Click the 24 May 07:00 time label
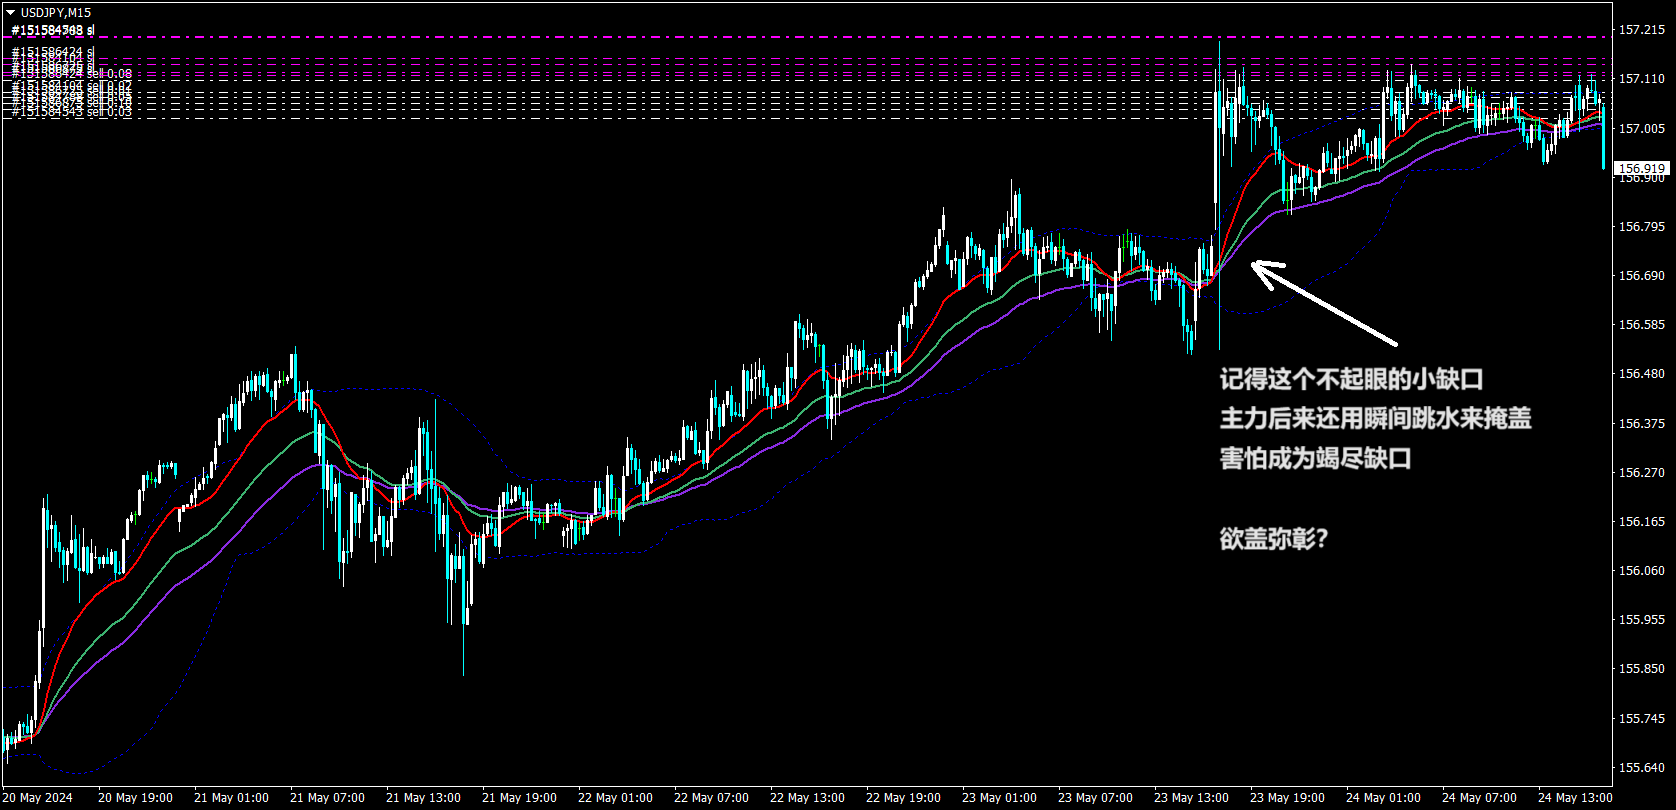 point(1480,798)
